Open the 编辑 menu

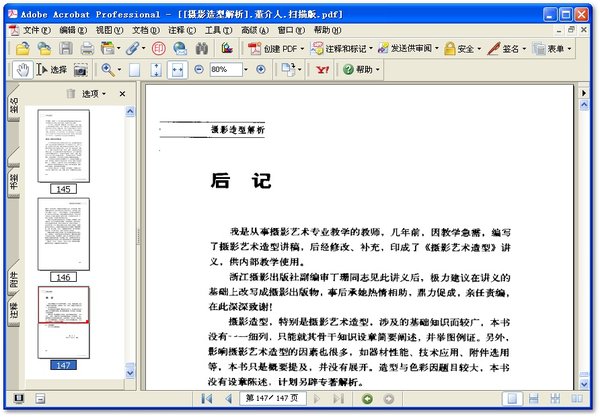coord(73,30)
